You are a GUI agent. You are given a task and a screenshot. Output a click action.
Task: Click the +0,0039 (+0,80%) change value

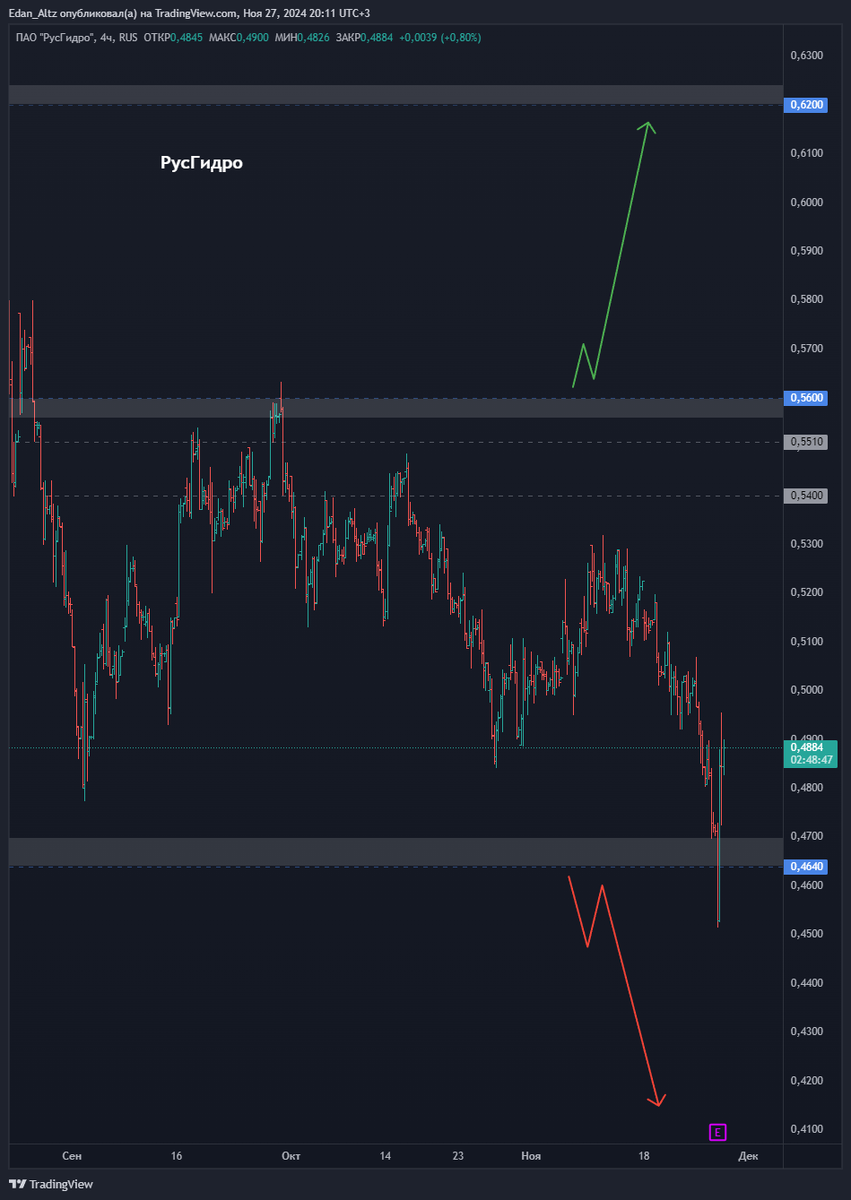click(440, 37)
